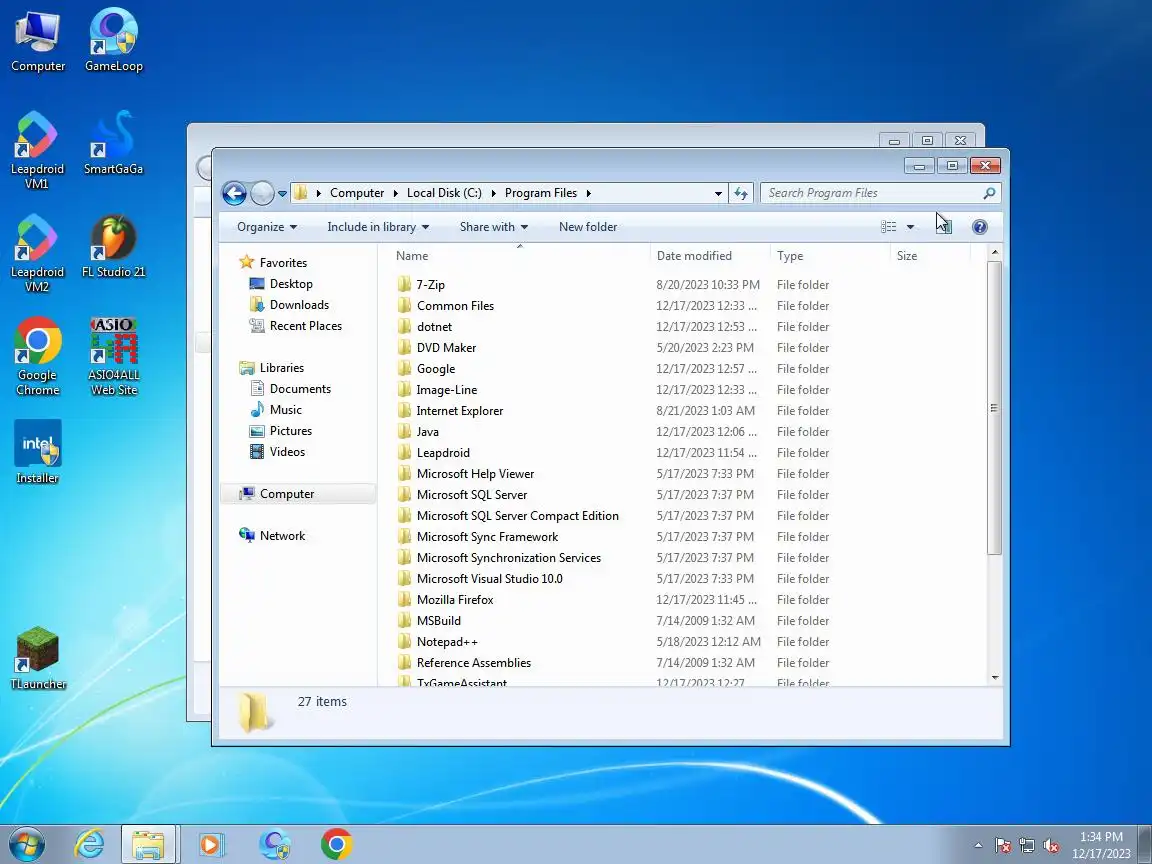Open ASIO4ALL Web Site shortcut
The width and height of the screenshot is (1152, 864).
tap(113, 356)
